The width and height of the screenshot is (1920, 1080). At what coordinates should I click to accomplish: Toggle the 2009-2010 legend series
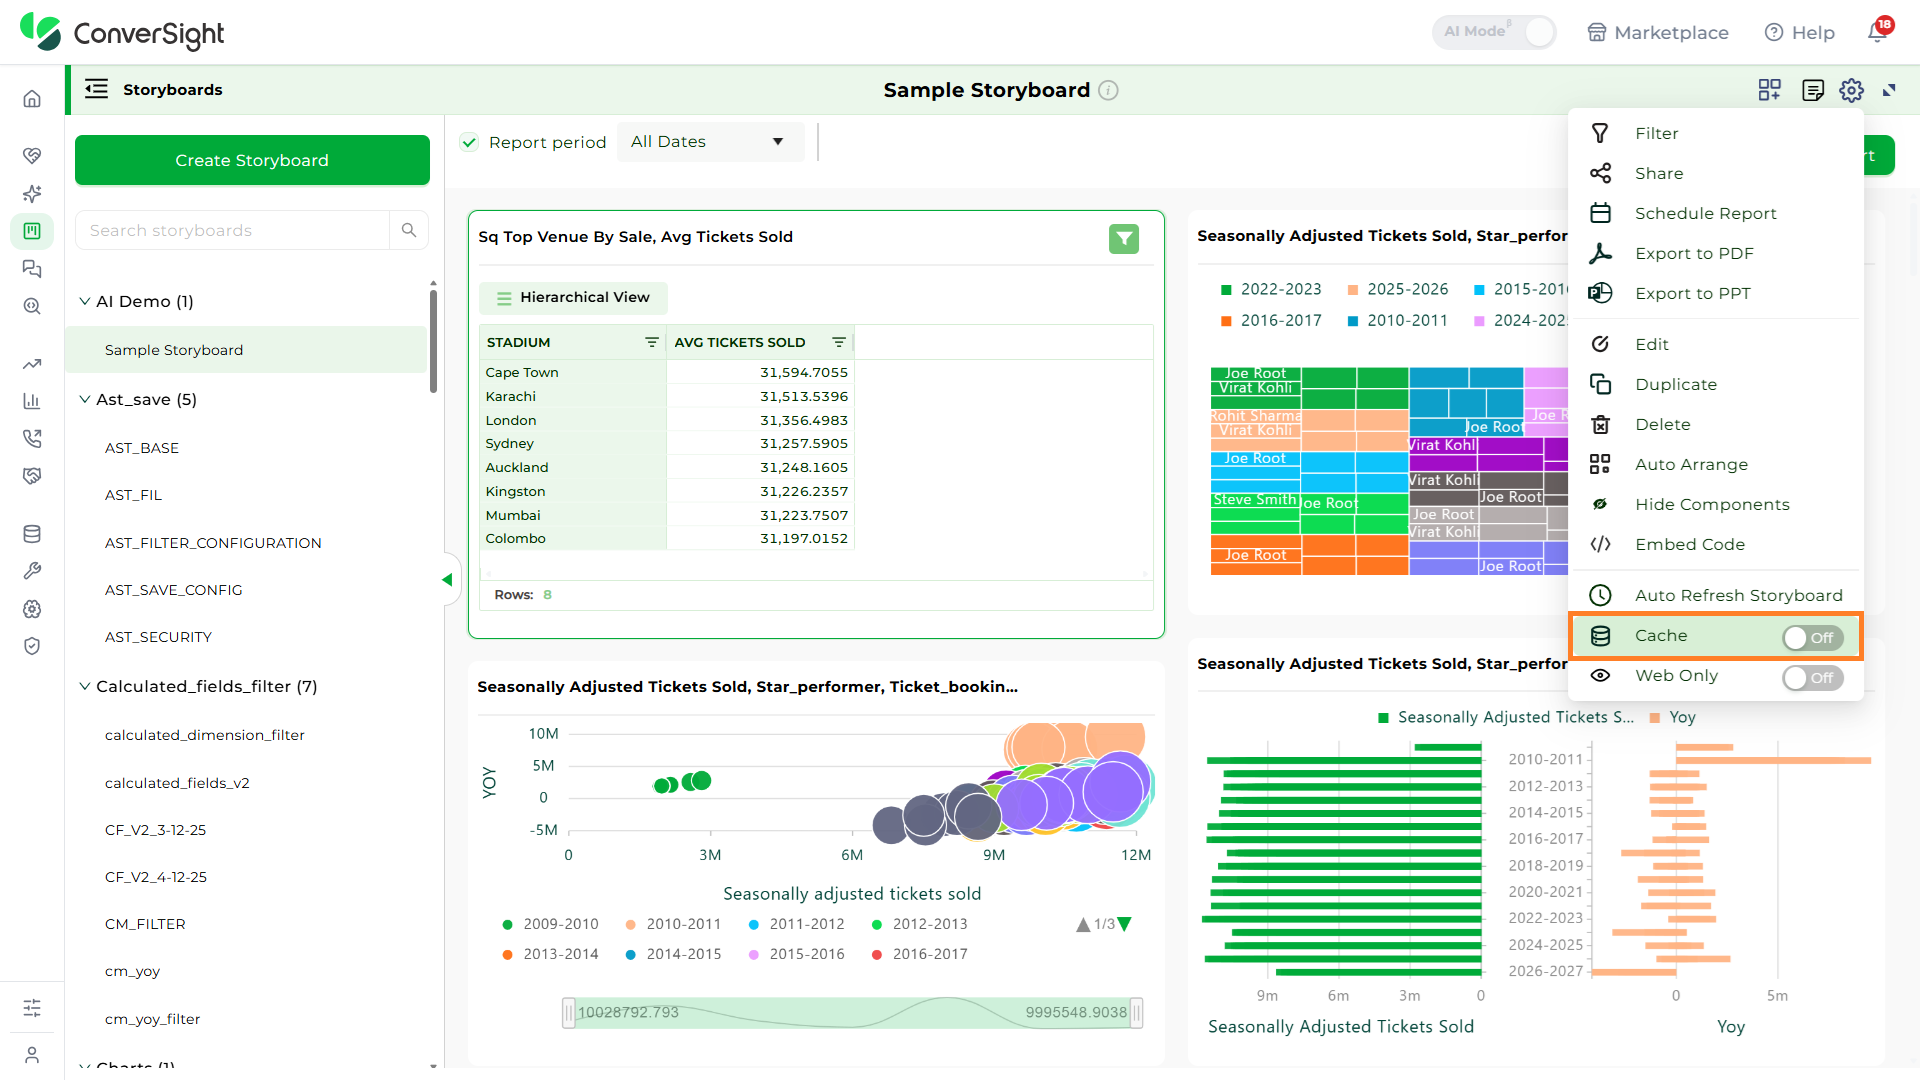pyautogui.click(x=550, y=924)
